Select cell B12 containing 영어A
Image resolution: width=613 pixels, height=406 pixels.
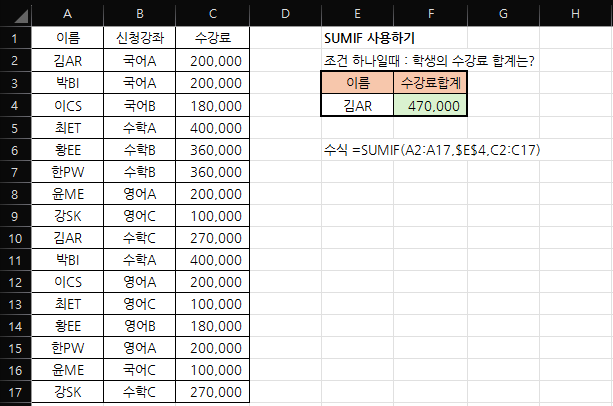tap(140, 282)
